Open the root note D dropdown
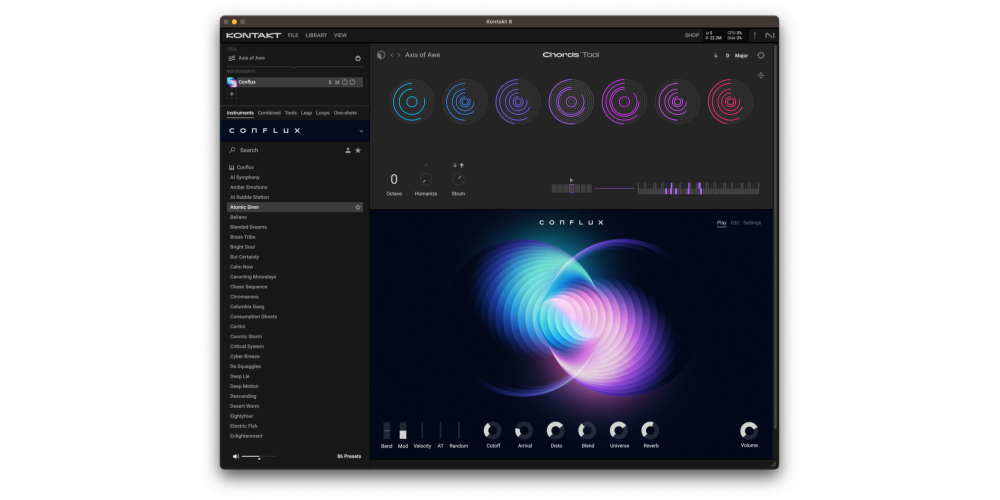This screenshot has width=1000, height=500. 727,56
